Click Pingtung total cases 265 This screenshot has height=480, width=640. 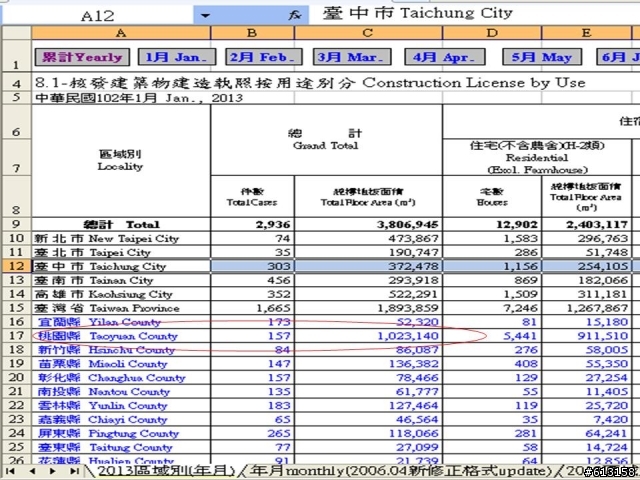tap(252, 433)
